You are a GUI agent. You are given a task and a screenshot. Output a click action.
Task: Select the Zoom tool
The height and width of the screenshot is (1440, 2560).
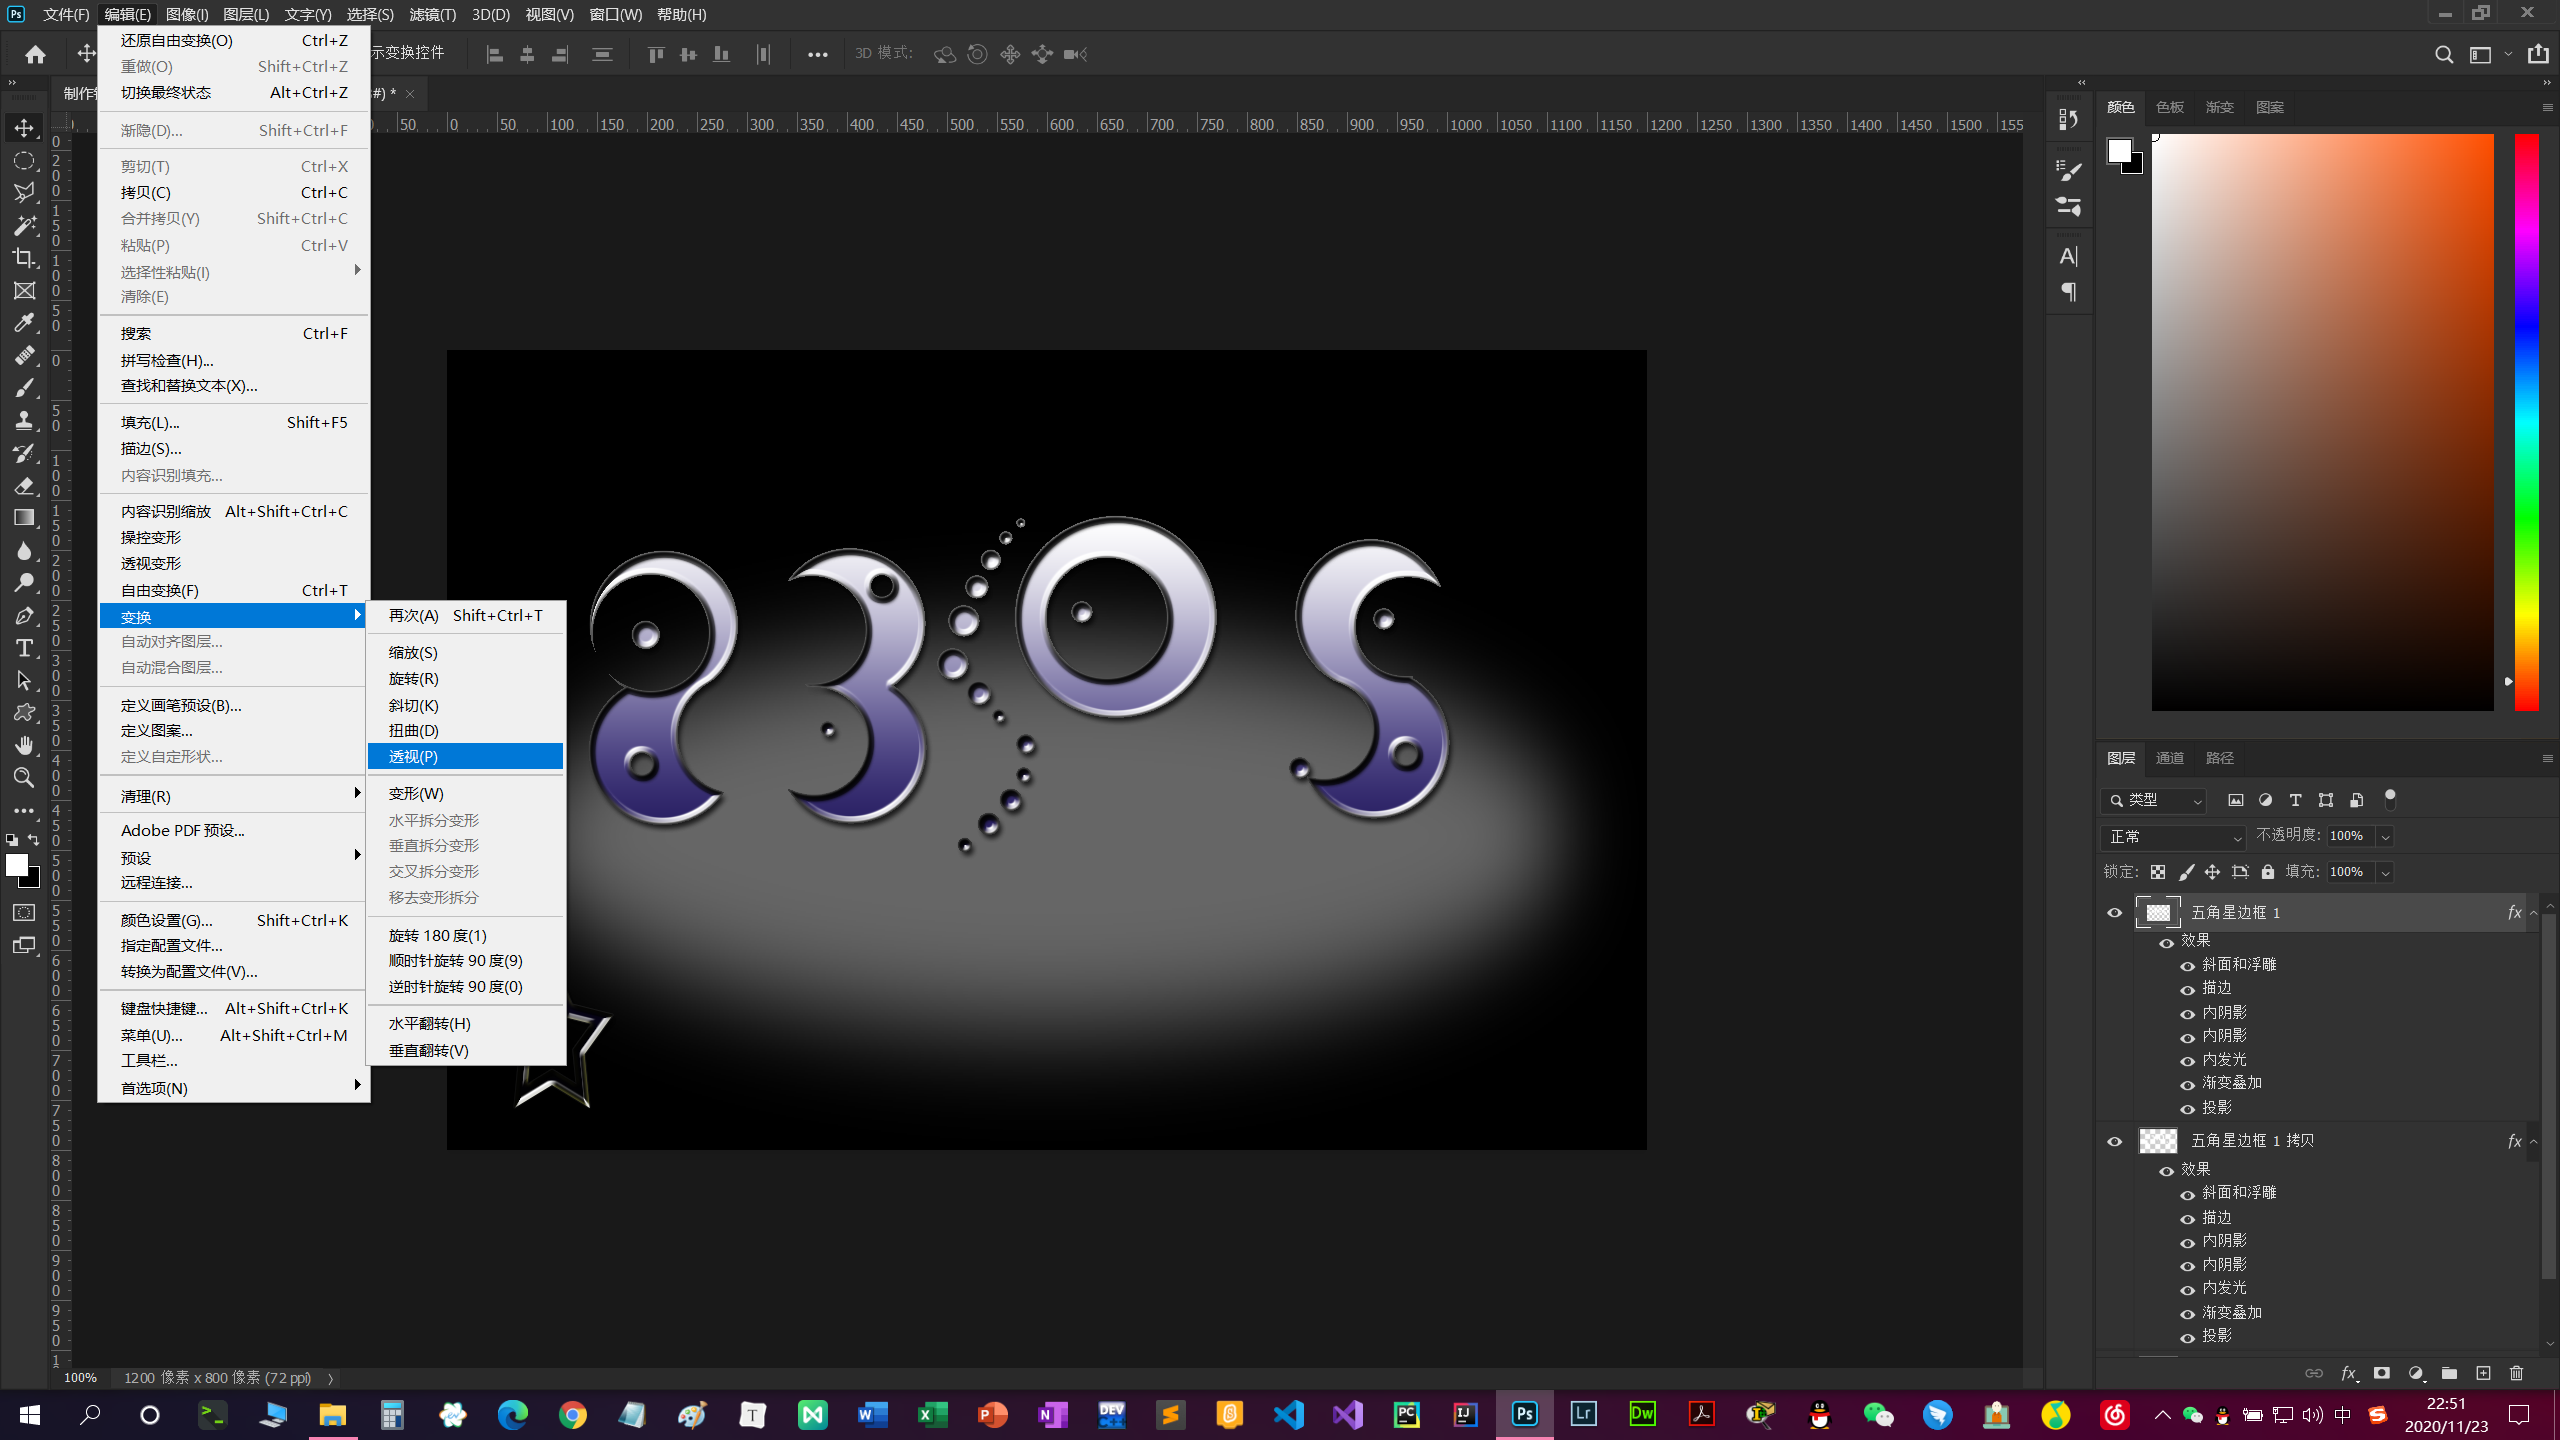click(24, 778)
